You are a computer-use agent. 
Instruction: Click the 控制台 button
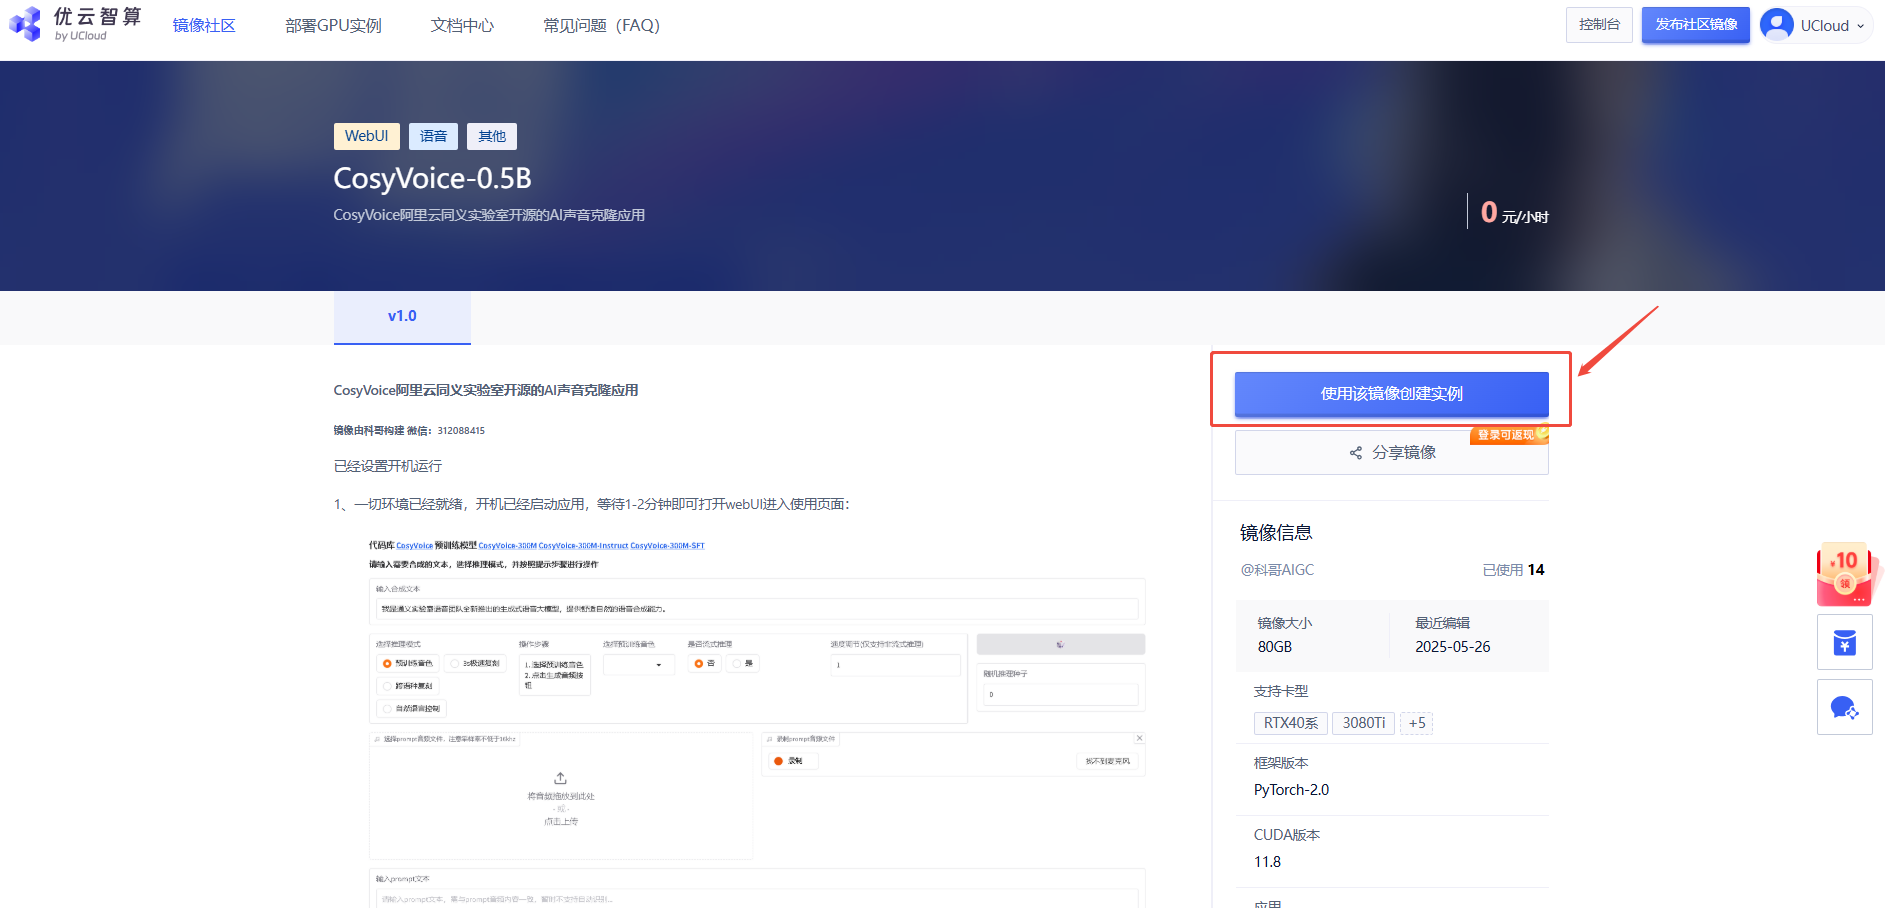[x=1599, y=25]
